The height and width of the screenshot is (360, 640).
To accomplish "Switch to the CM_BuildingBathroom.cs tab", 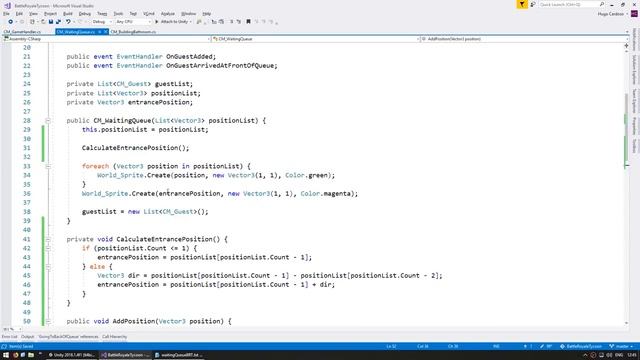I will tap(133, 31).
